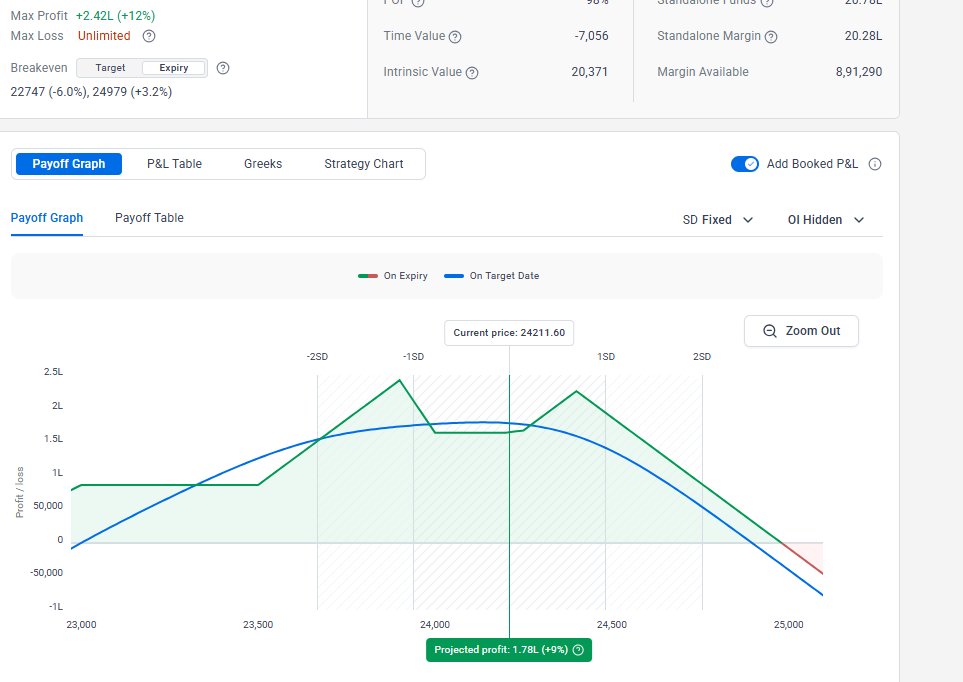Select Target breakeven option
This screenshot has height=682, width=963.
[110, 68]
